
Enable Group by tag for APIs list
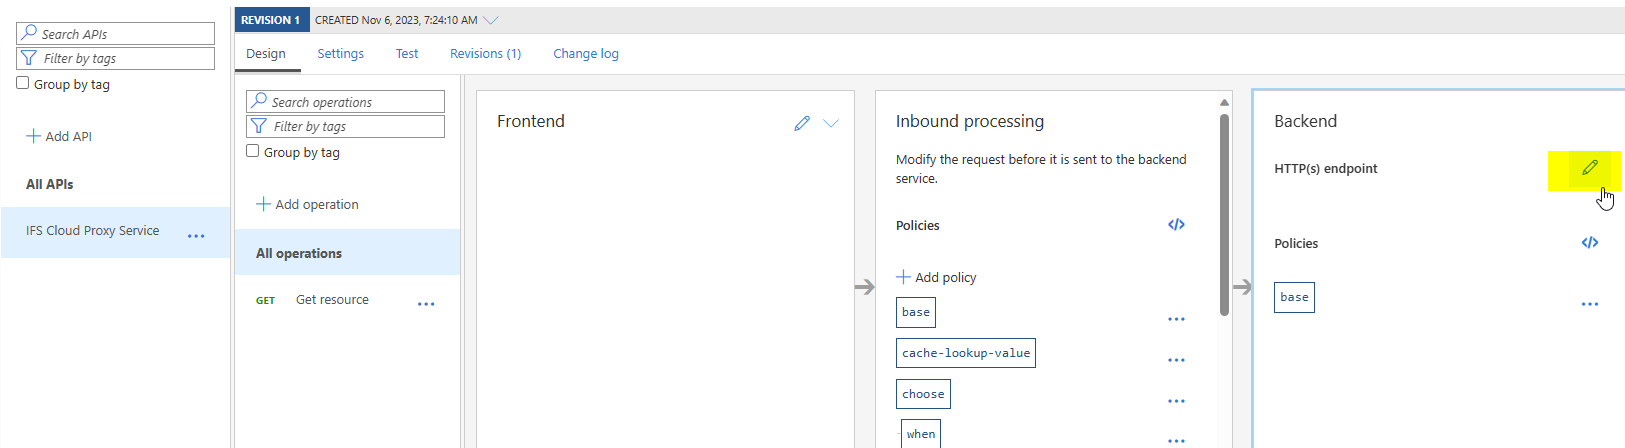click(23, 84)
